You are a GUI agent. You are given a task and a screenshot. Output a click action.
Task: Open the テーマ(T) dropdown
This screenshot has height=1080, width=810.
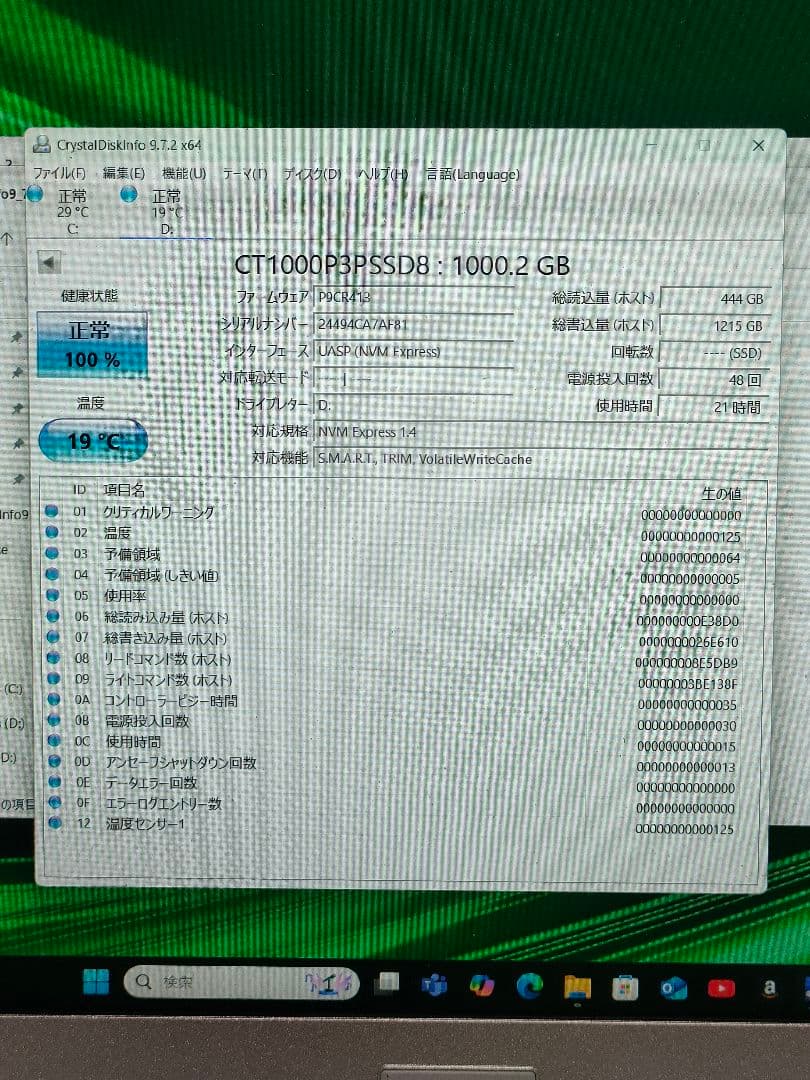(245, 174)
